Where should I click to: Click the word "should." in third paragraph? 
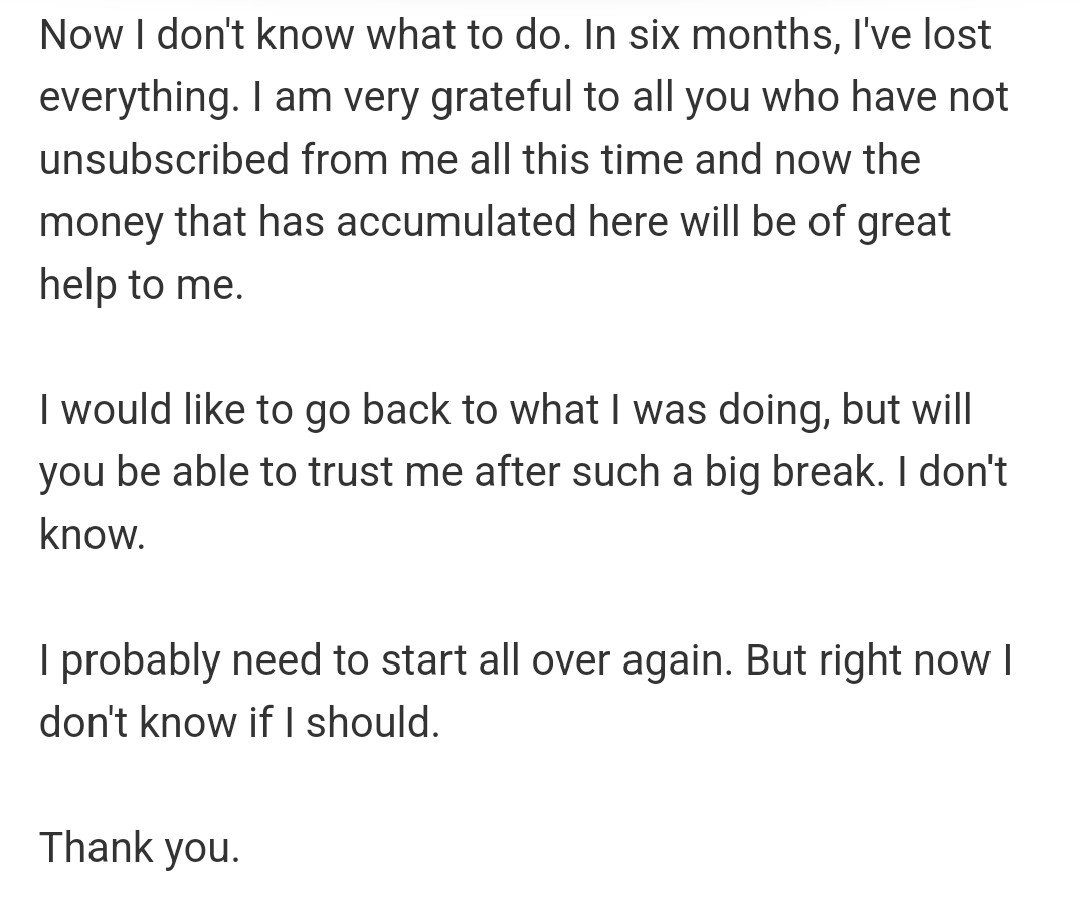pyautogui.click(x=373, y=723)
